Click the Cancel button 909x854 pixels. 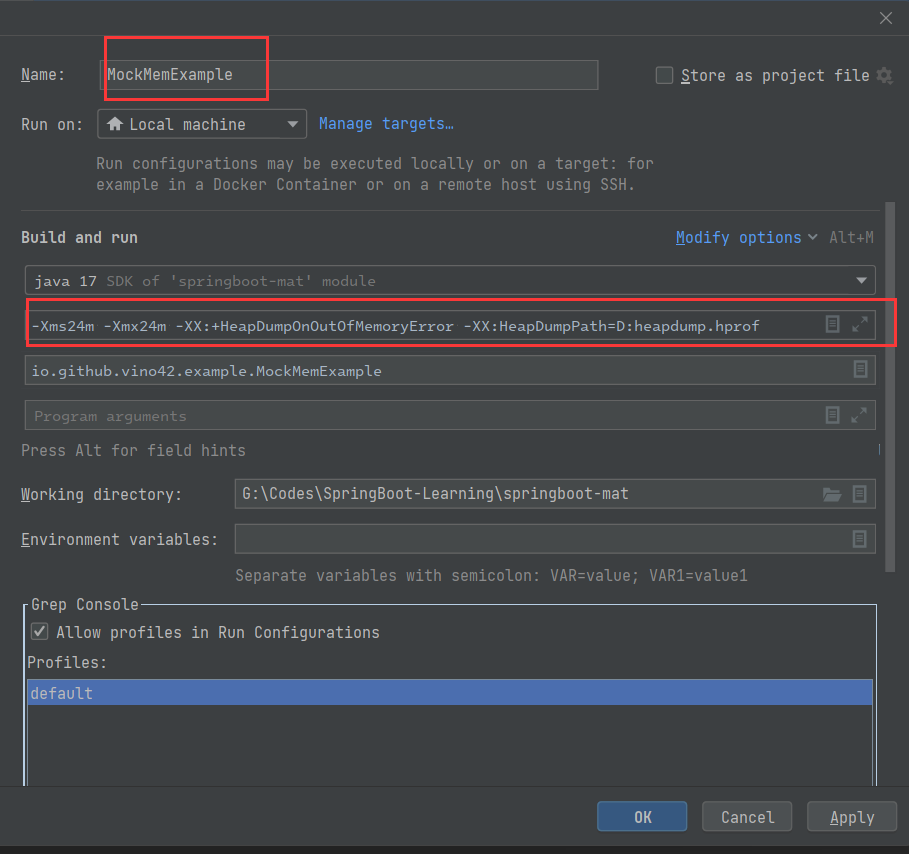click(x=747, y=817)
